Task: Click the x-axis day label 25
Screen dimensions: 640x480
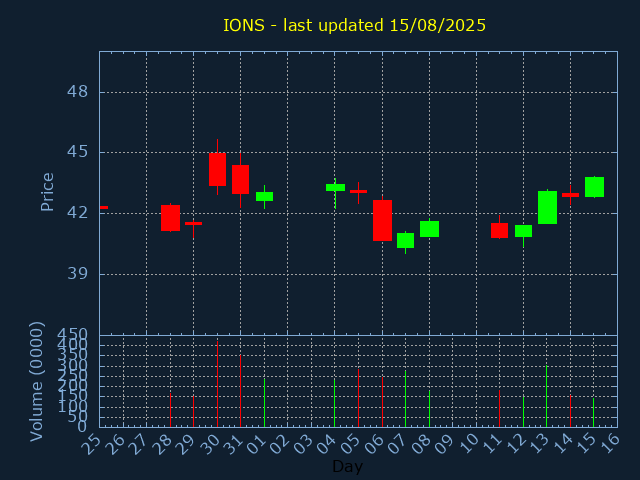Action: [x=91, y=444]
